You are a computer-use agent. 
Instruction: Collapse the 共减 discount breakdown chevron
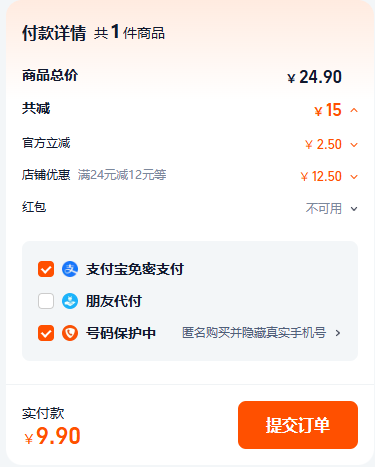click(x=354, y=110)
